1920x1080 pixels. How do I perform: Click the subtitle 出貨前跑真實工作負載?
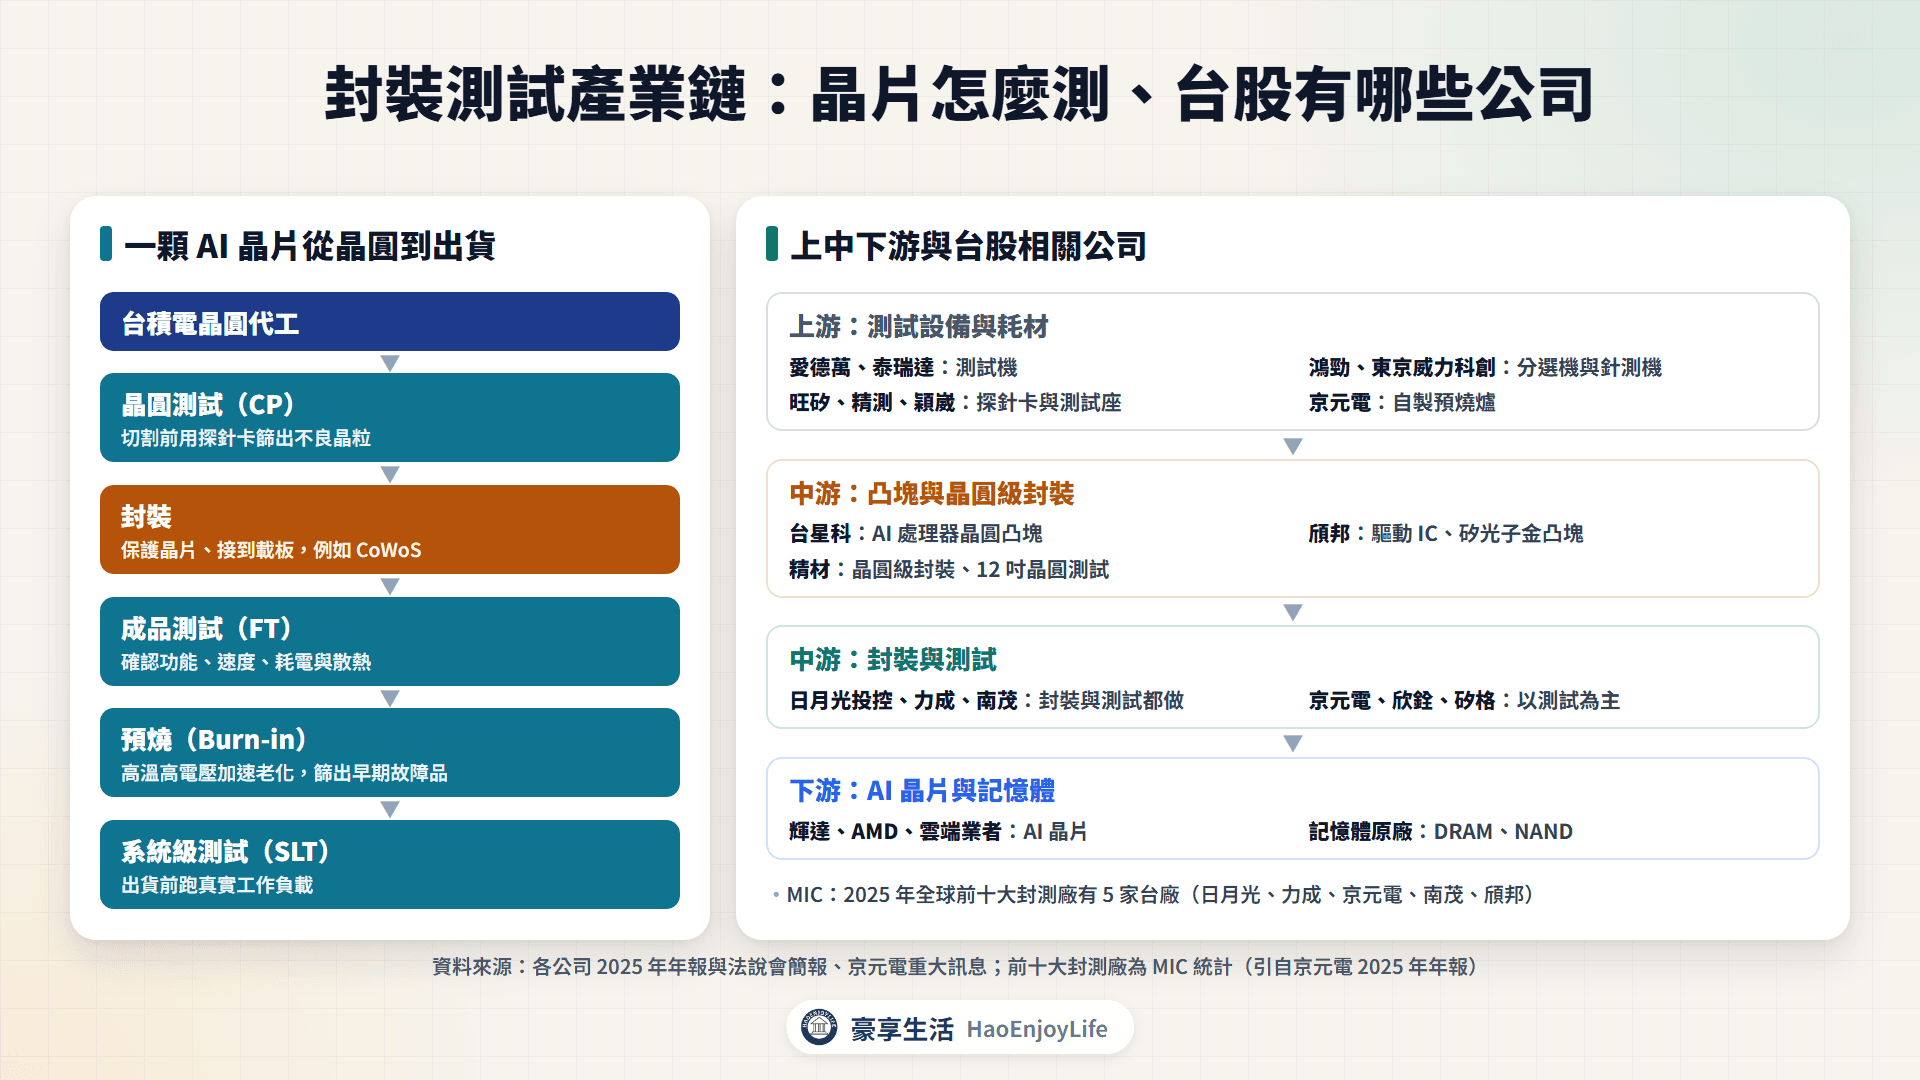(217, 885)
